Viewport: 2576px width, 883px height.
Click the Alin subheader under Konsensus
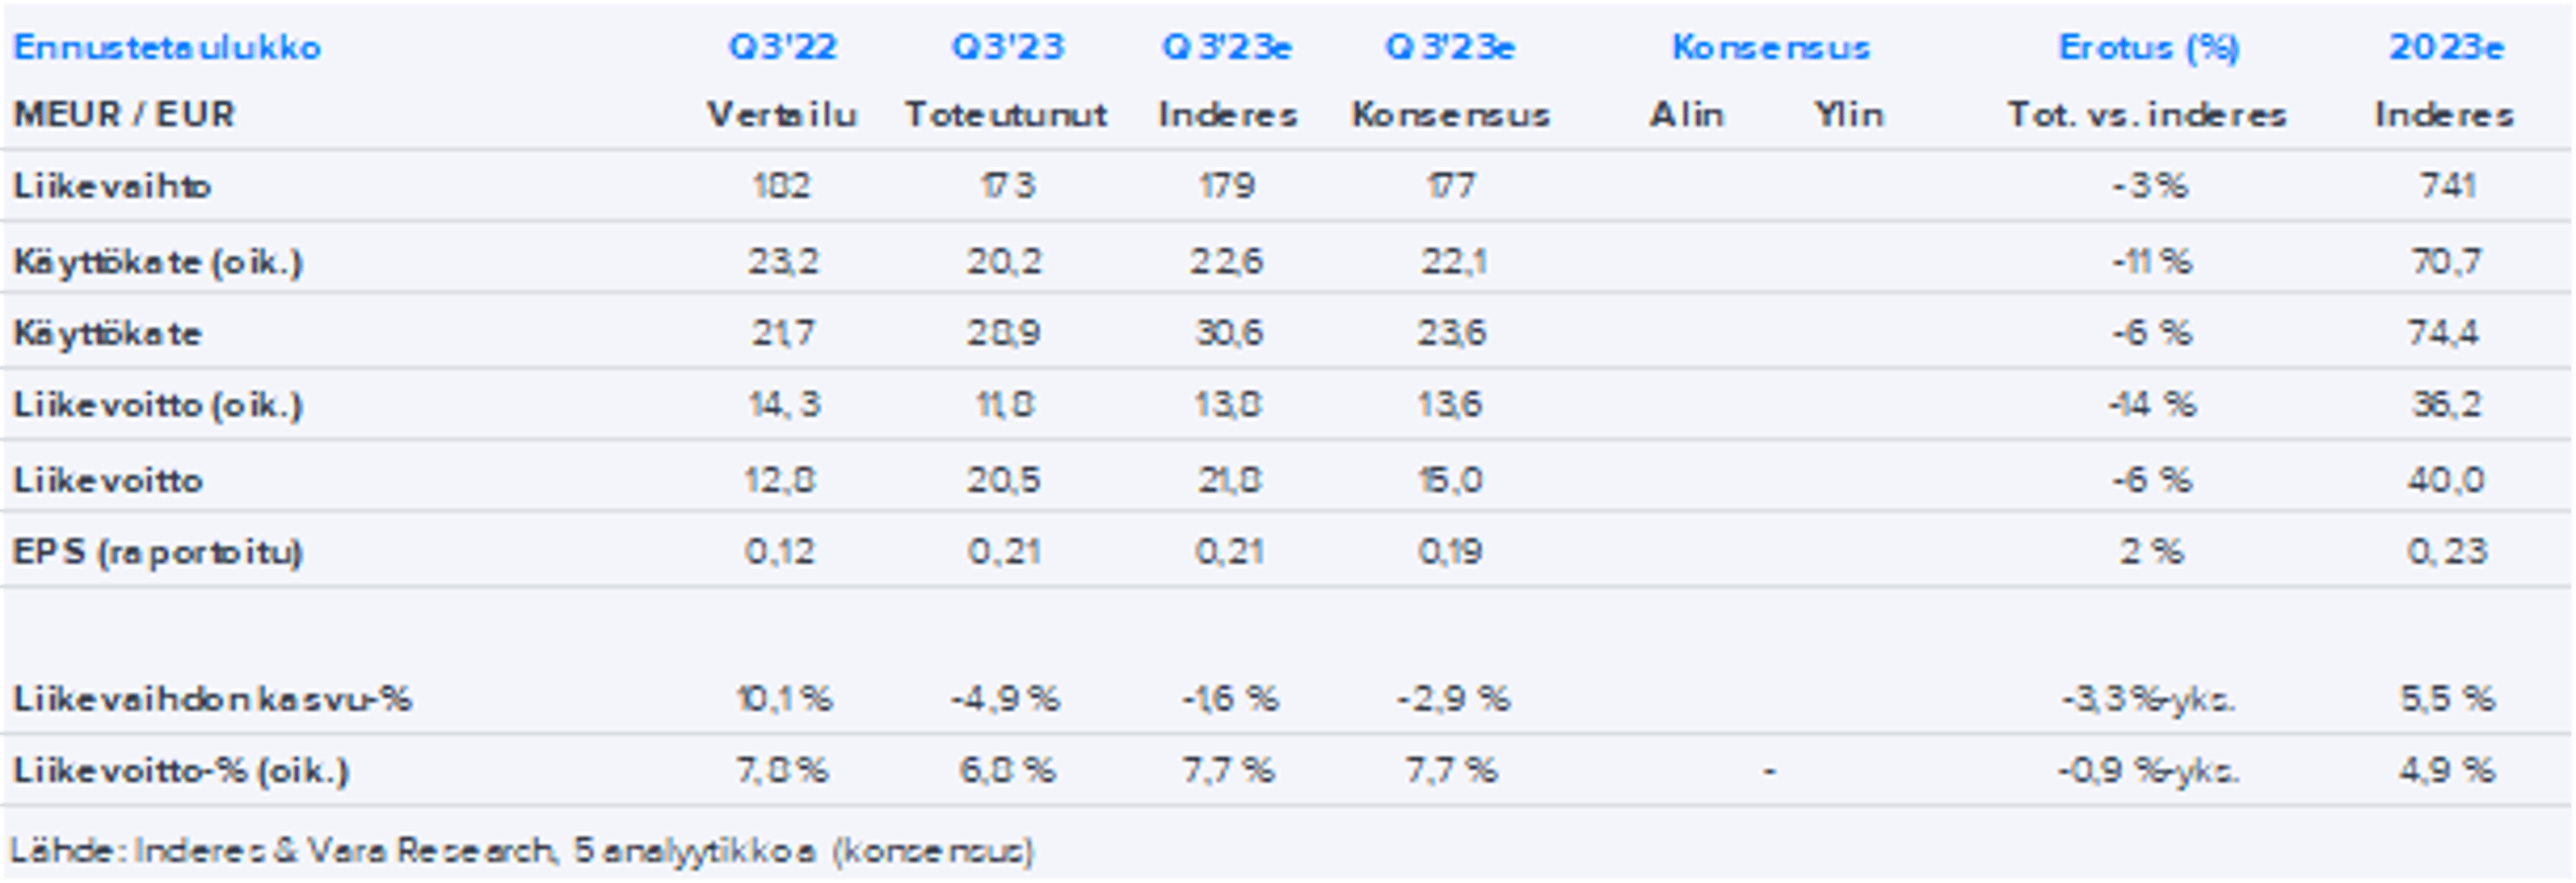[1686, 115]
